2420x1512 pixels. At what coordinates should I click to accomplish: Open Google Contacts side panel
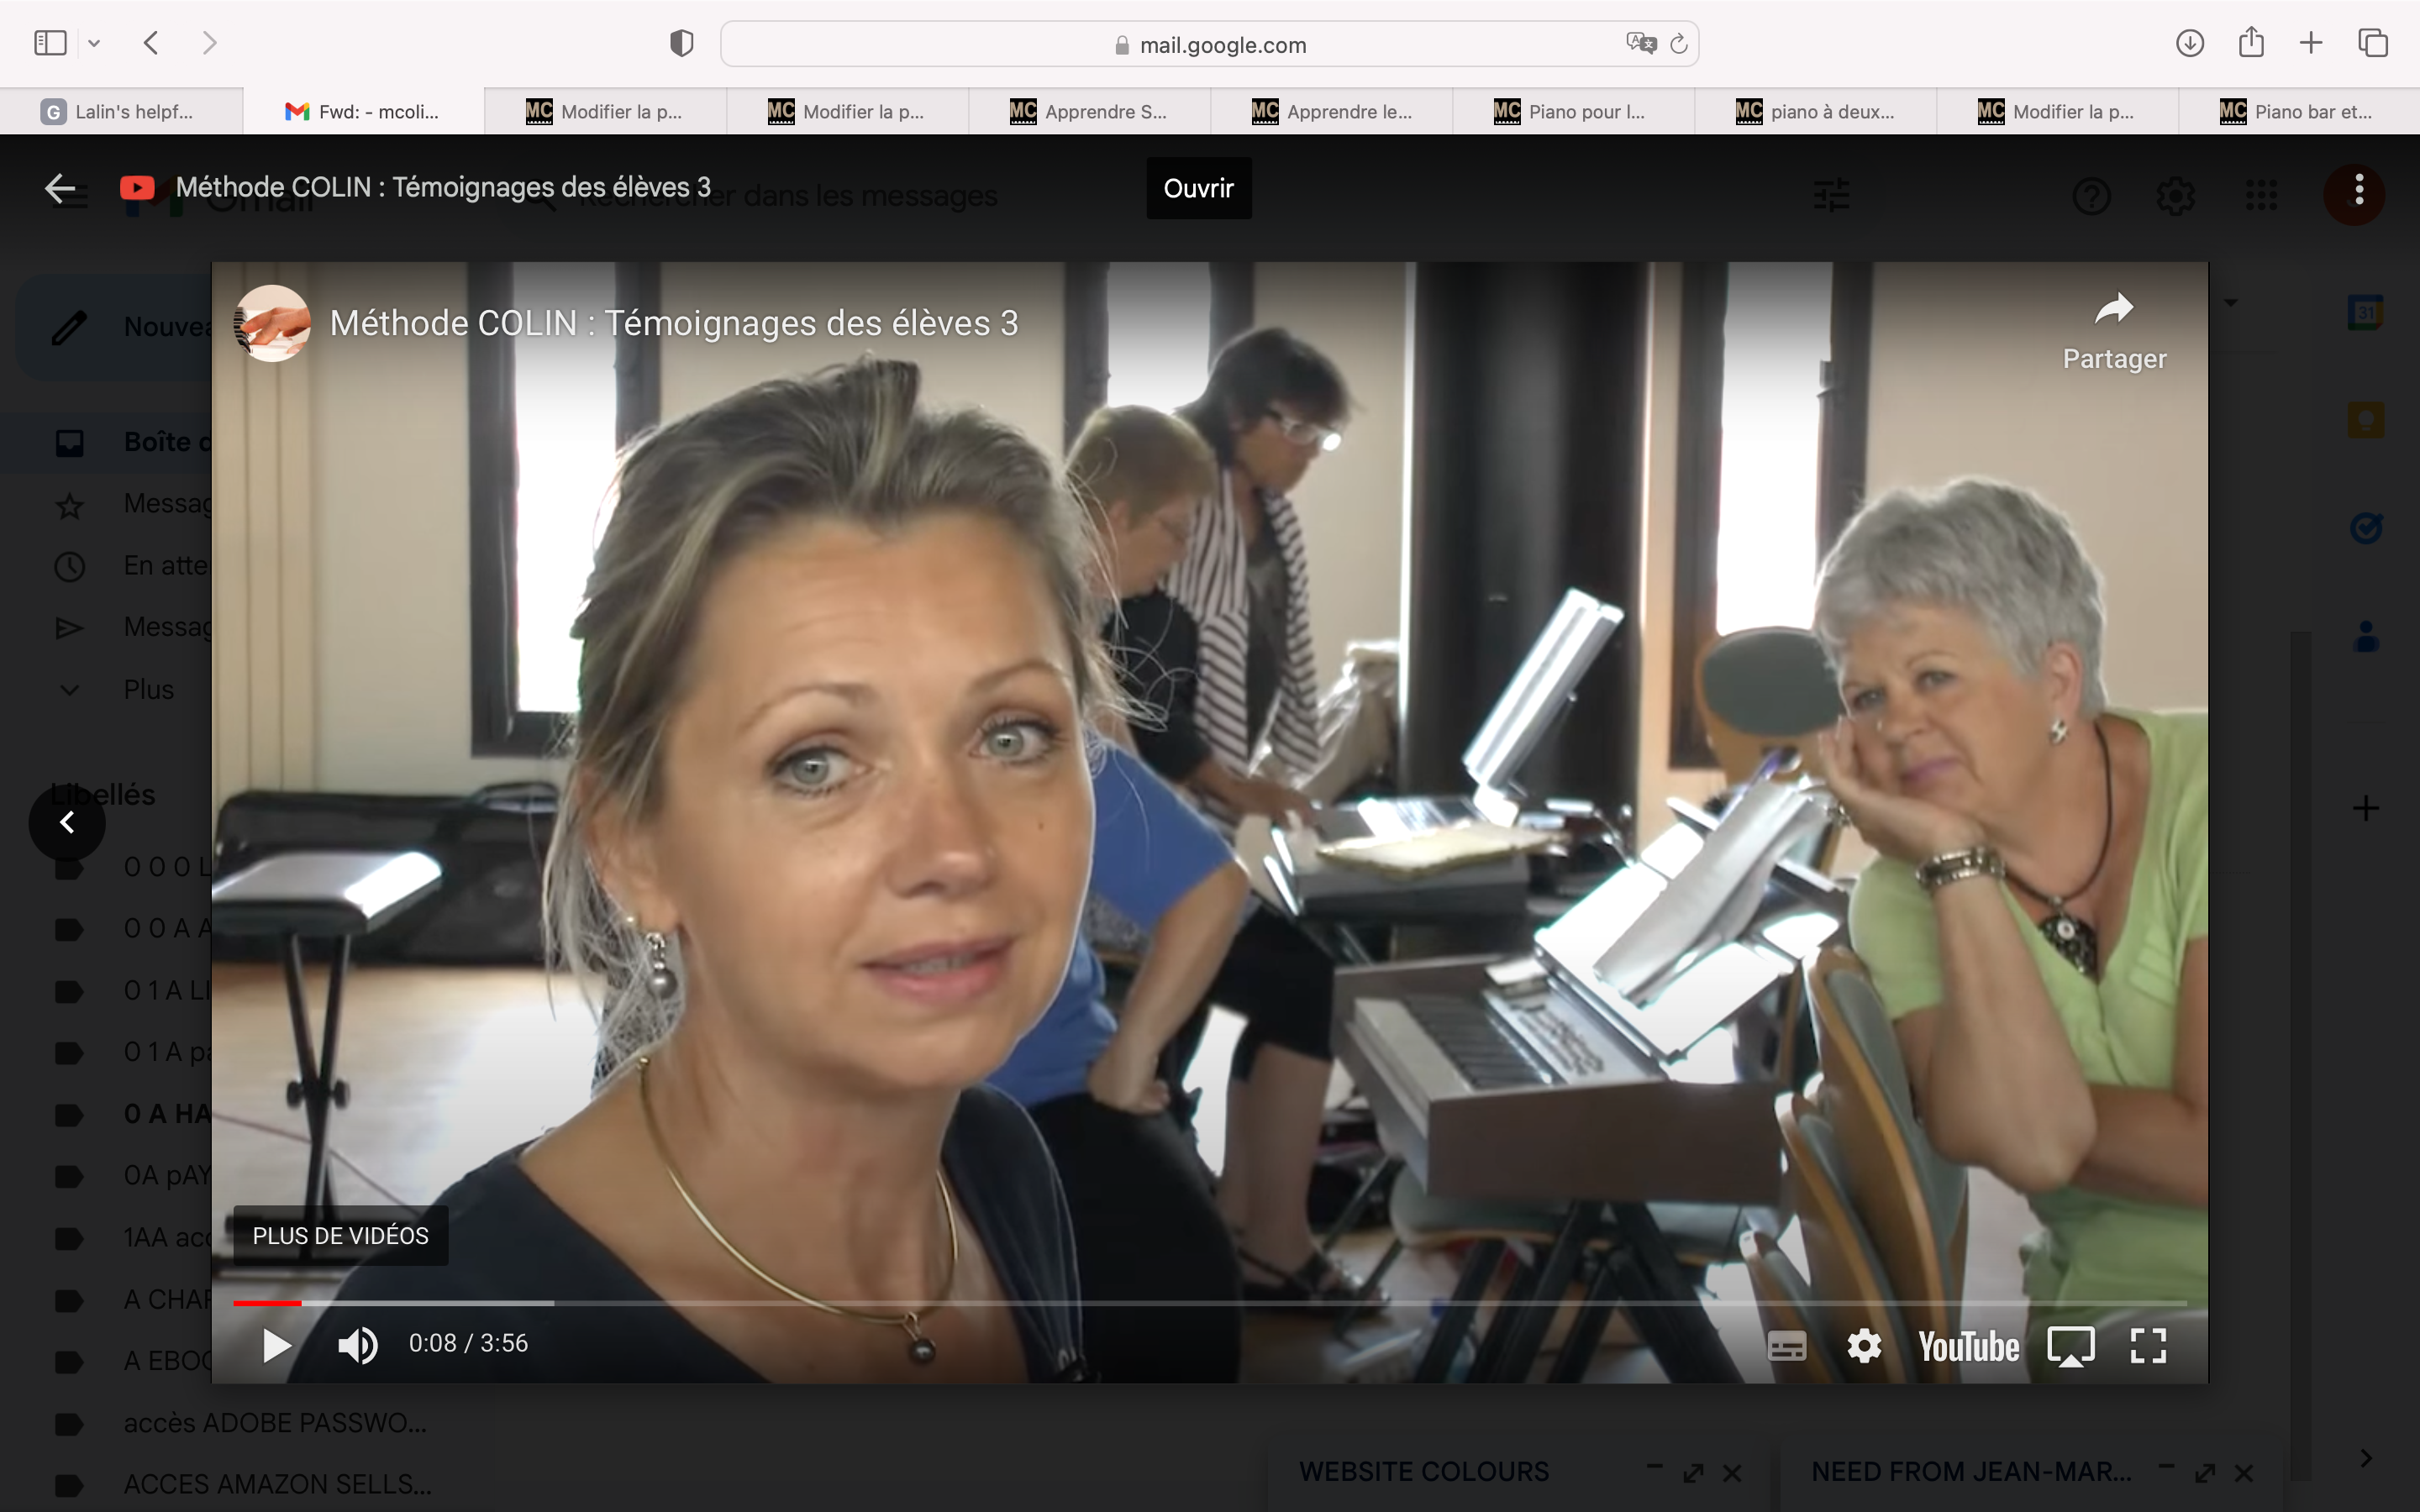pyautogui.click(x=2366, y=636)
